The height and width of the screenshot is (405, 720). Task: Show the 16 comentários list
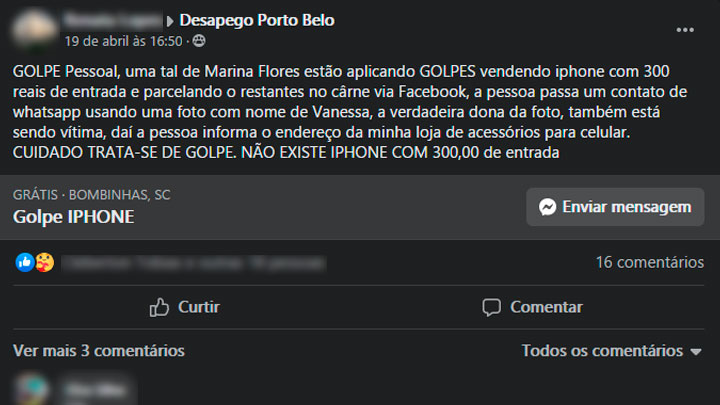tap(649, 262)
